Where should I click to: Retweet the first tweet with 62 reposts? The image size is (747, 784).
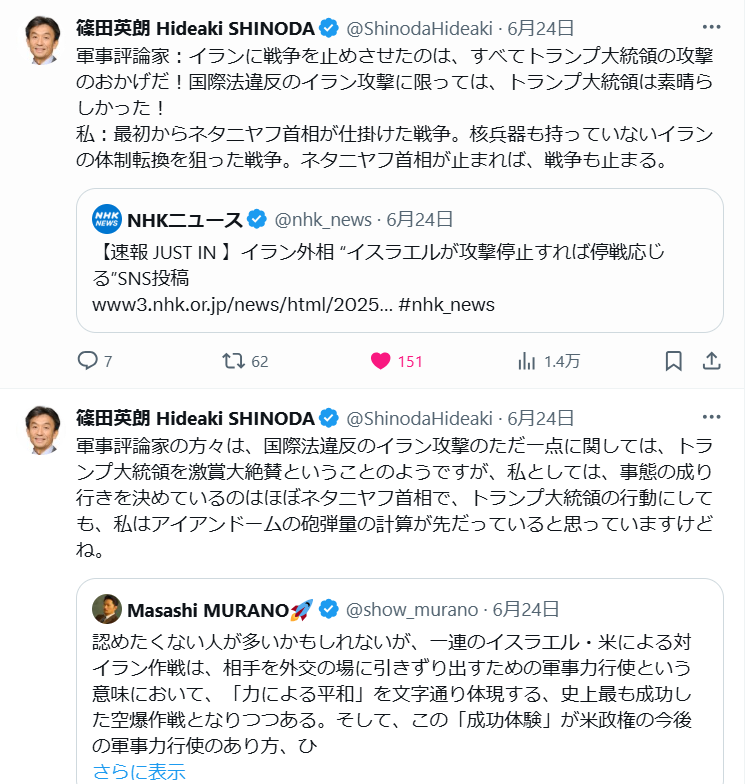(233, 361)
